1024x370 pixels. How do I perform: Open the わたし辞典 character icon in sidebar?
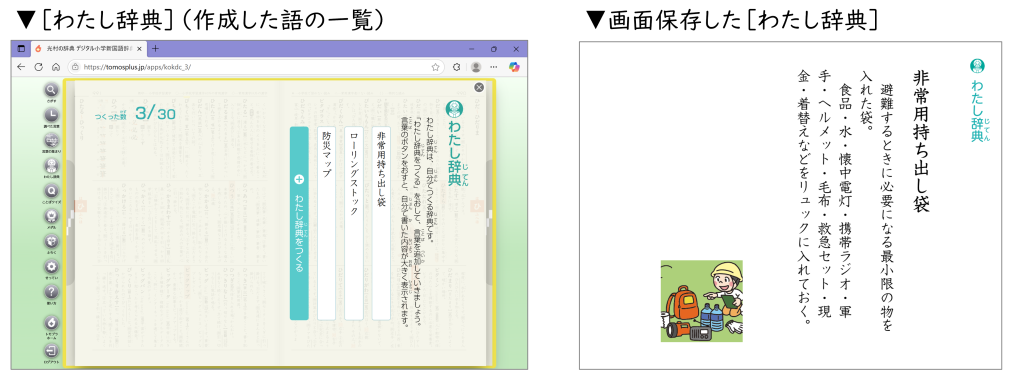coord(51,166)
